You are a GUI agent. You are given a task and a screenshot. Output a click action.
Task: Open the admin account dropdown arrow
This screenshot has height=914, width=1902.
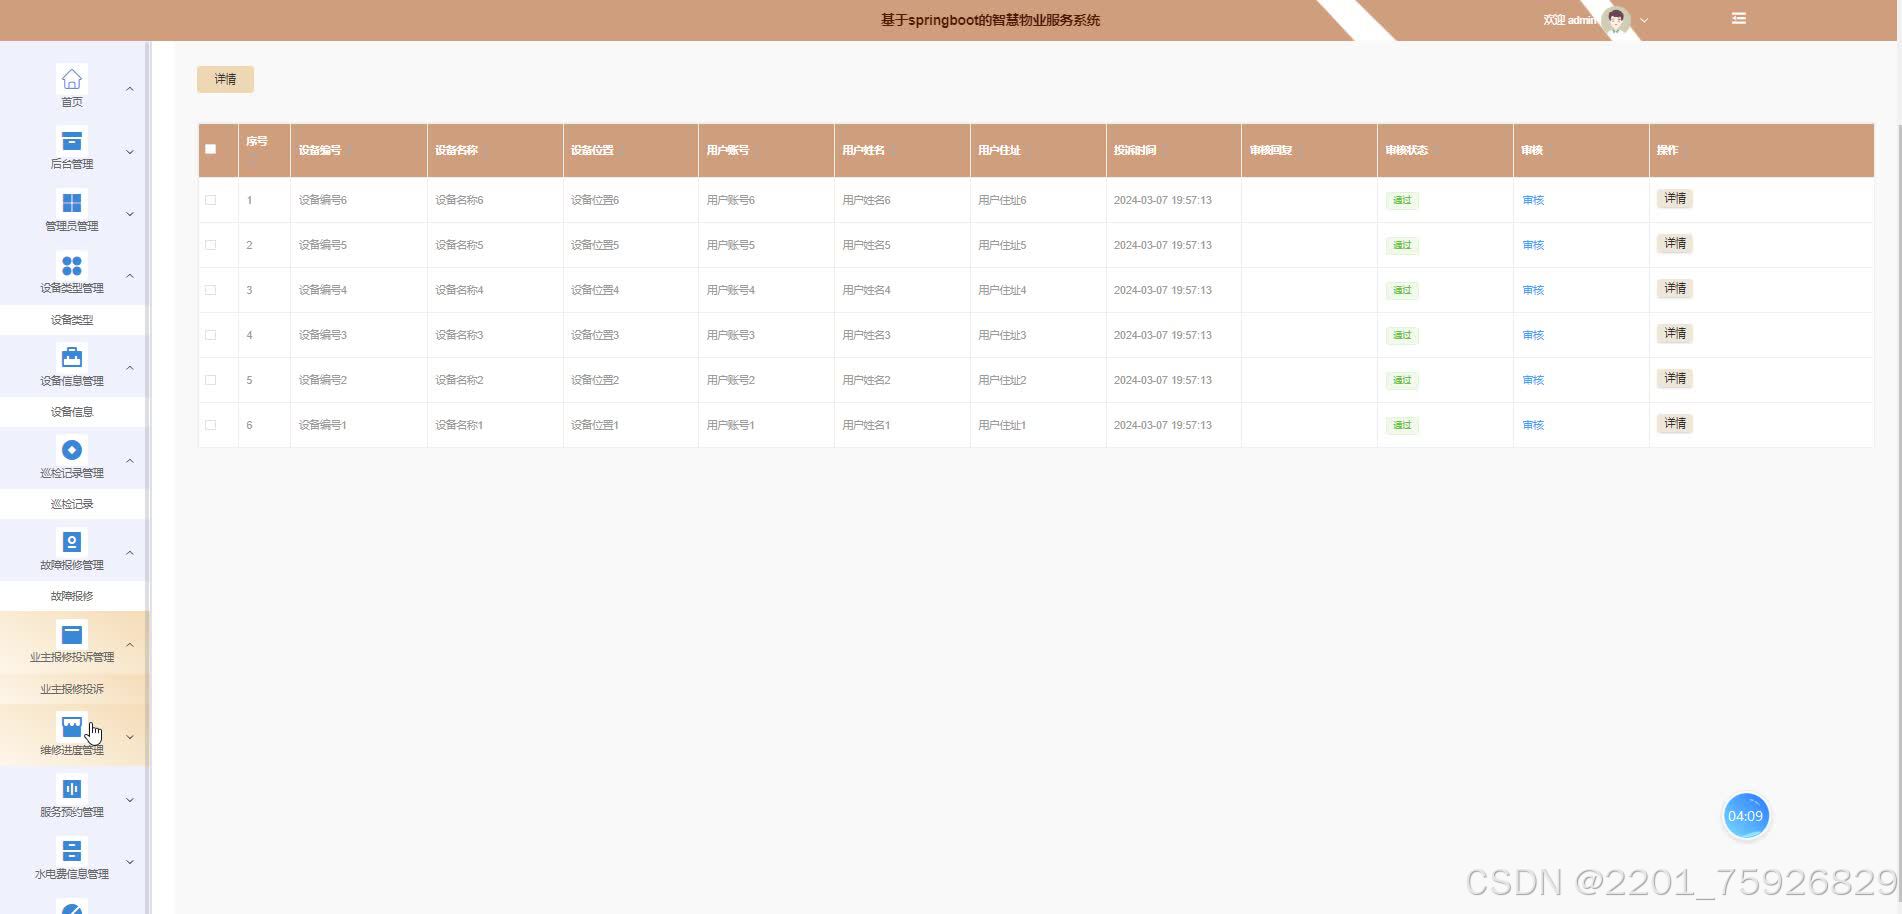pyautogui.click(x=1644, y=20)
